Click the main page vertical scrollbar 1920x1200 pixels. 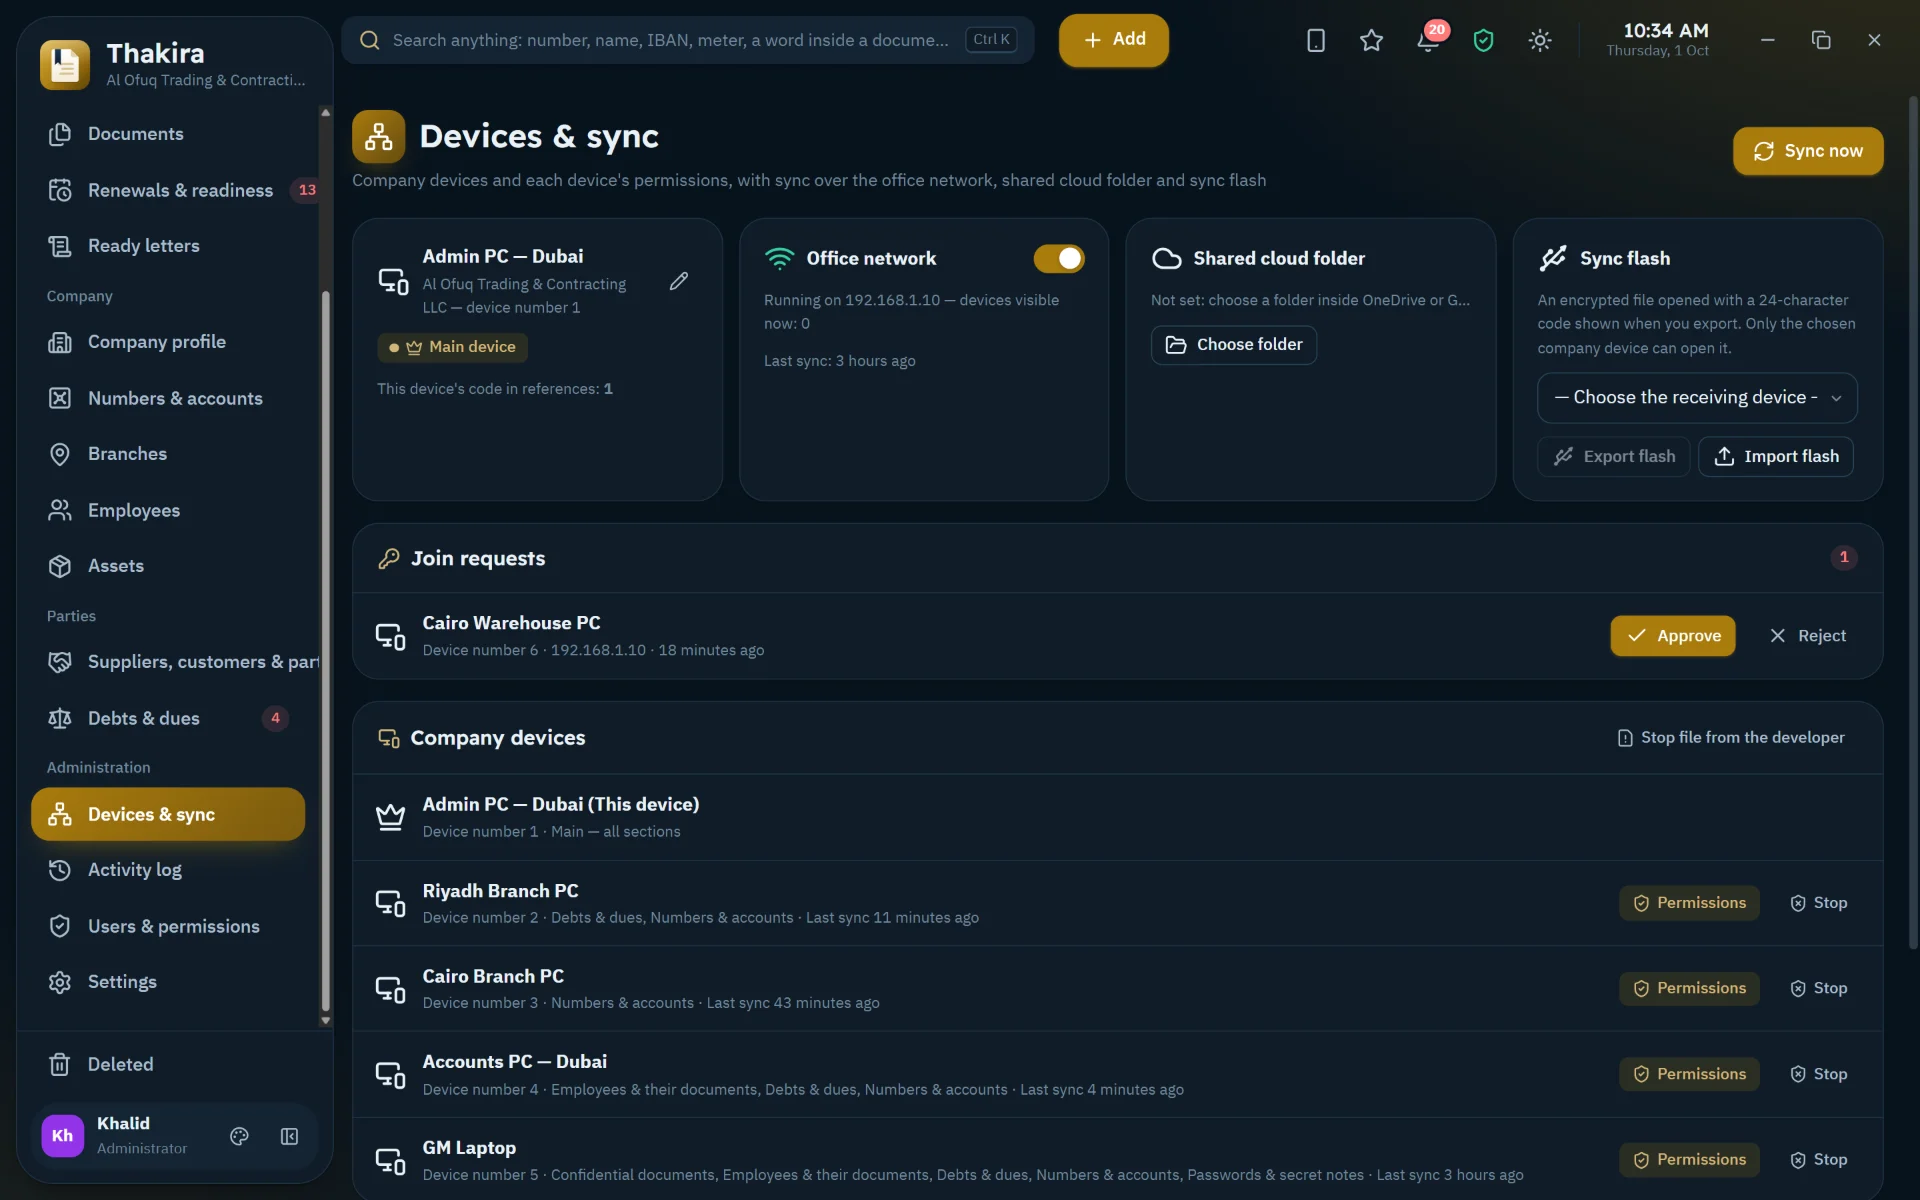pos(1913,520)
